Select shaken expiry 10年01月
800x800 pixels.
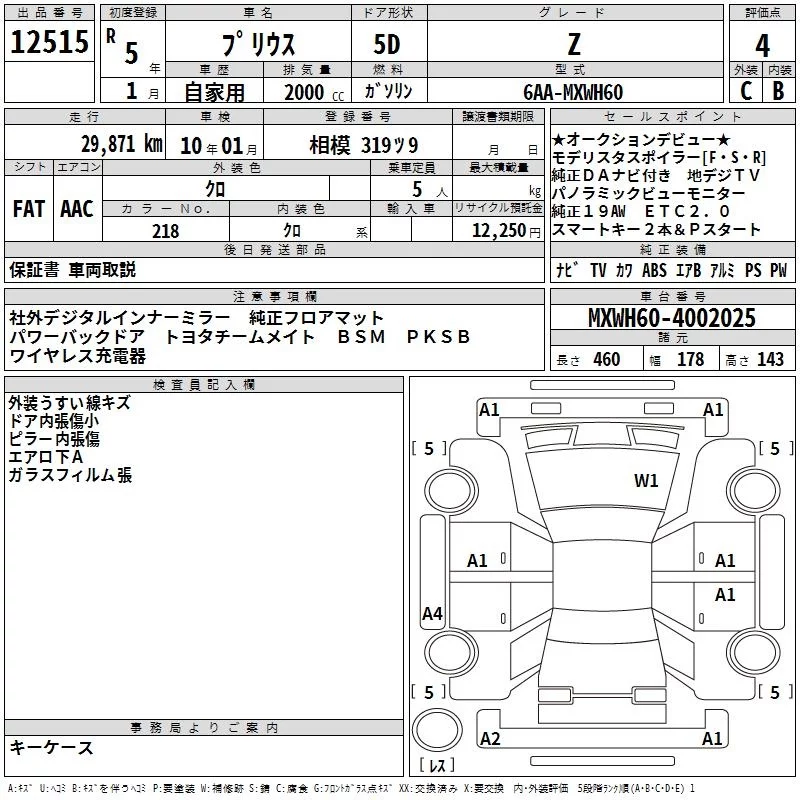(219, 146)
